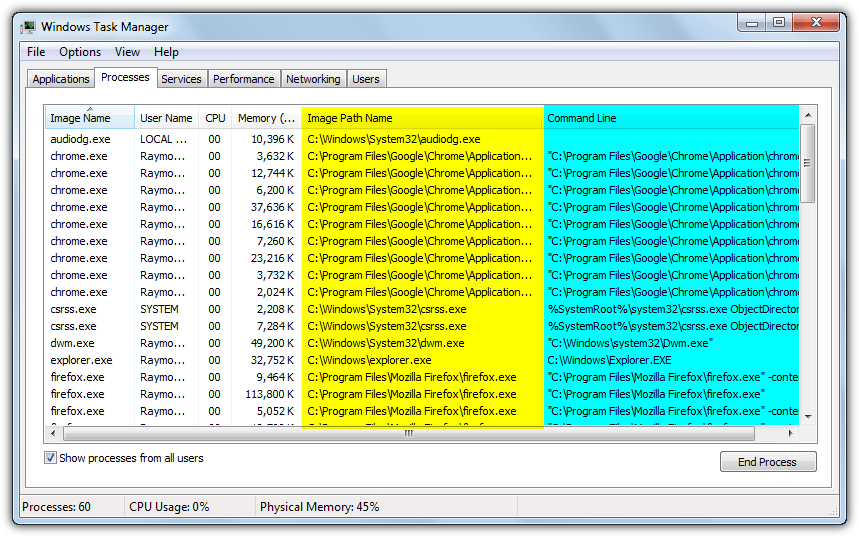This screenshot has height=536, width=859.
Task: Open the Help menu
Action: pos(166,52)
